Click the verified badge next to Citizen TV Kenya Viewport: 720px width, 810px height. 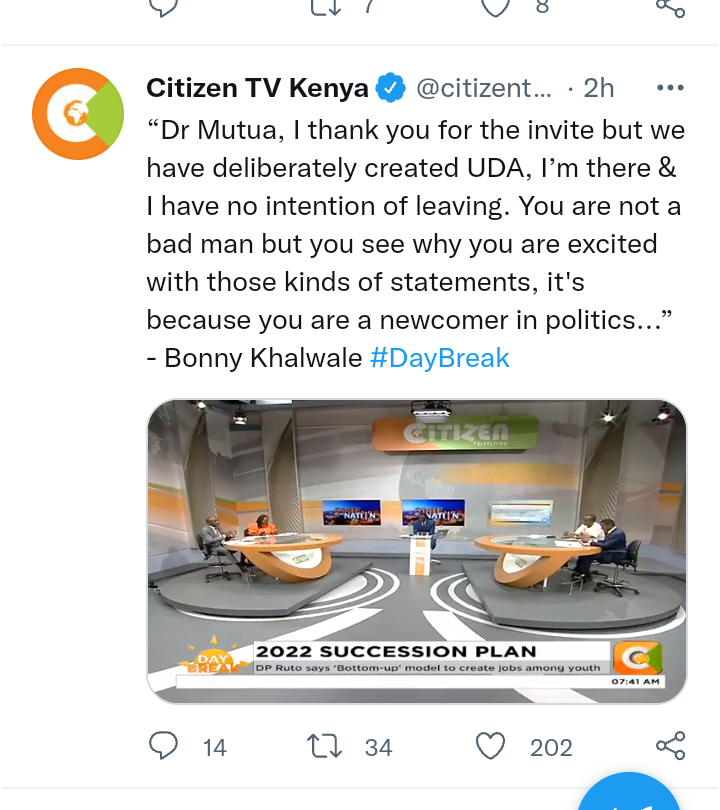(390, 88)
